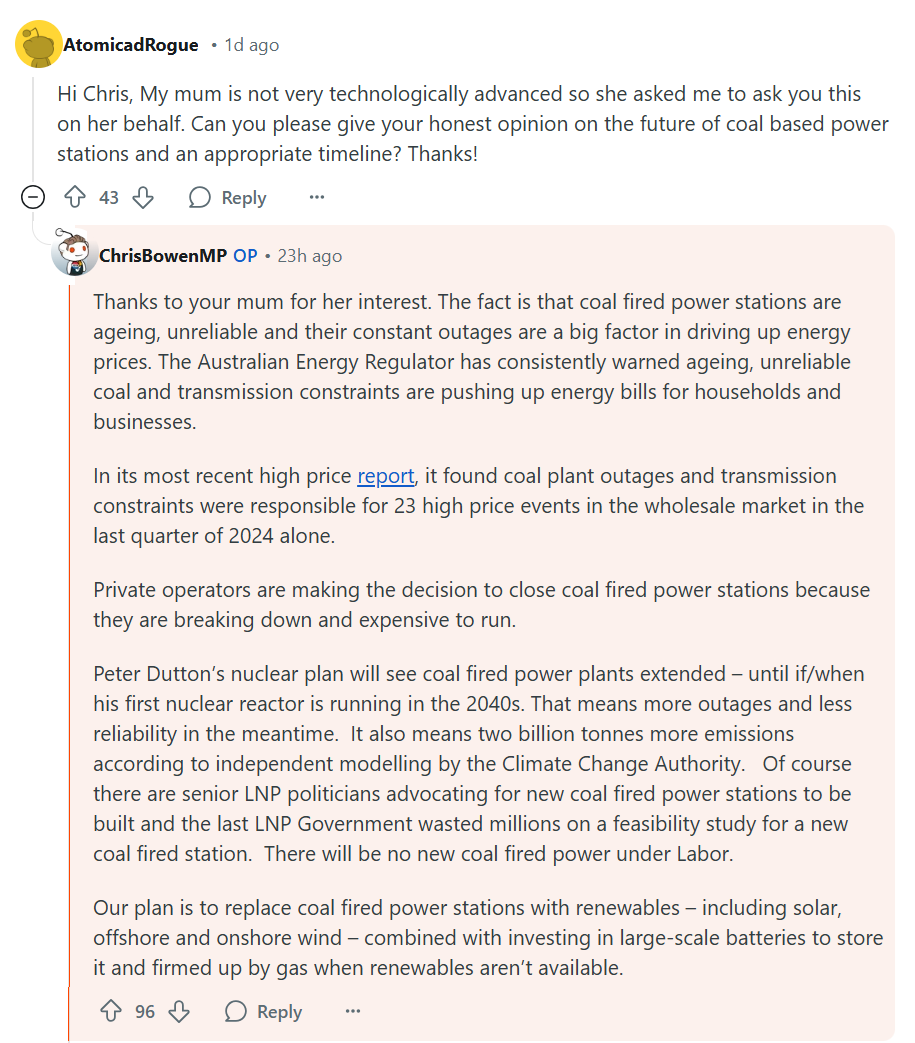
Task: Upvote AtomicadRogue's comment
Action: coord(76,198)
